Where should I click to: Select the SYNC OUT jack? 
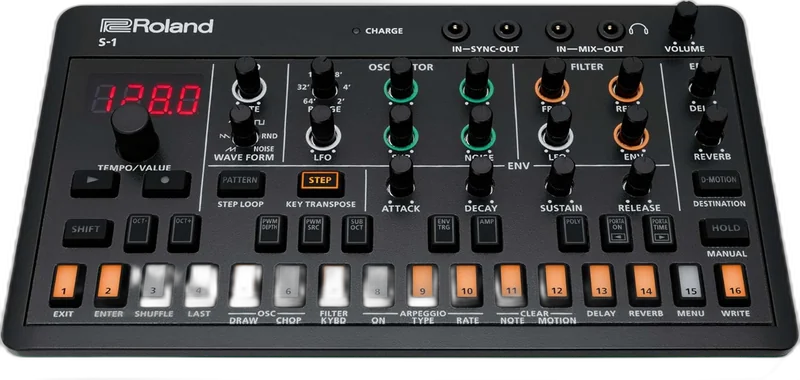tap(508, 30)
